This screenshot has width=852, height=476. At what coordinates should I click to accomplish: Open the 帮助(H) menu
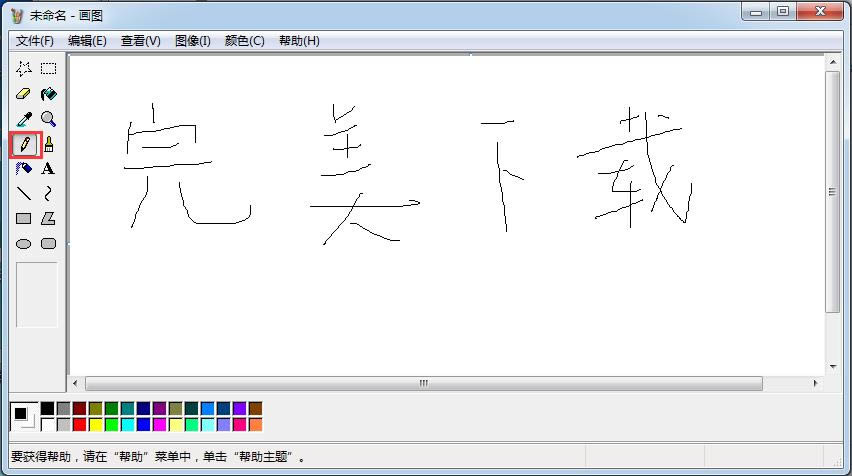point(299,41)
